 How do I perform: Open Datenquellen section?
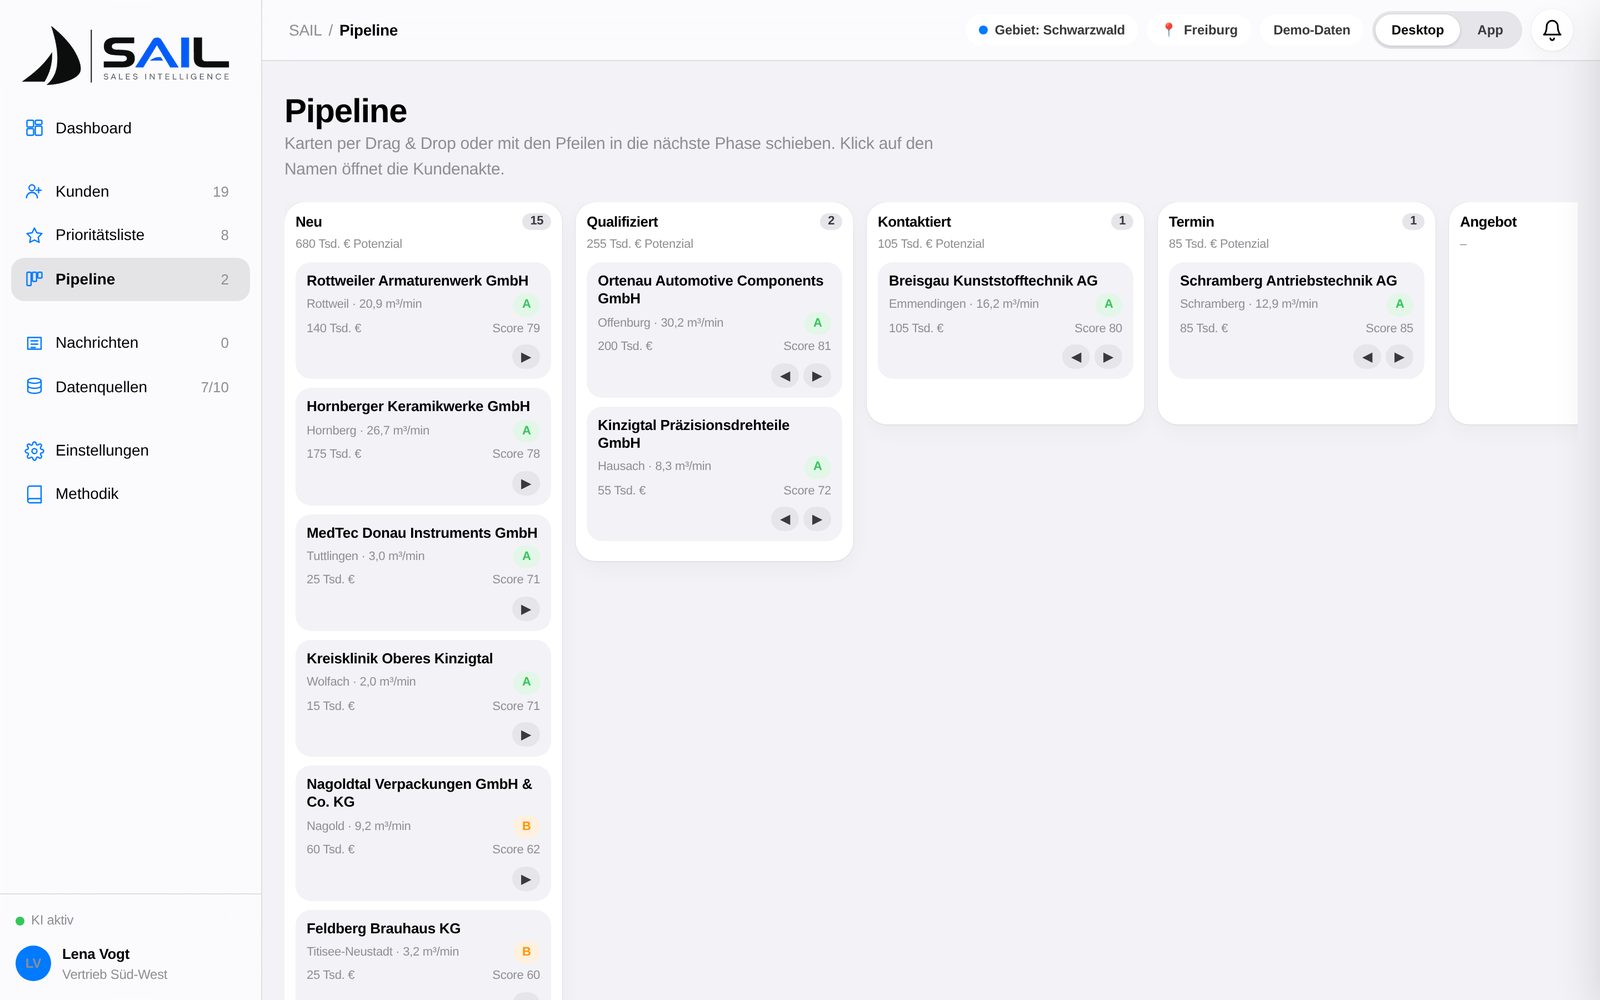pyautogui.click(x=130, y=387)
